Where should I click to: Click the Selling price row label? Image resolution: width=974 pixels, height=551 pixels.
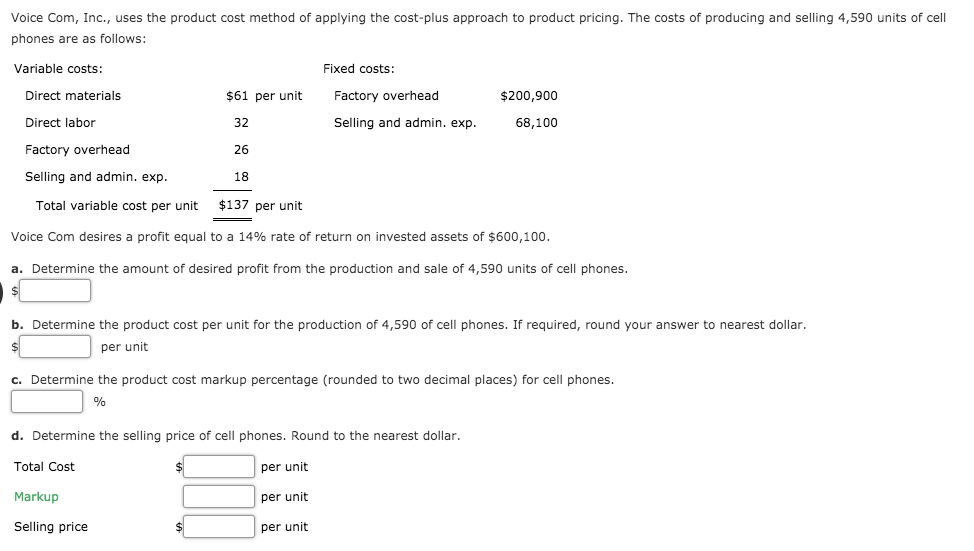coord(51,527)
